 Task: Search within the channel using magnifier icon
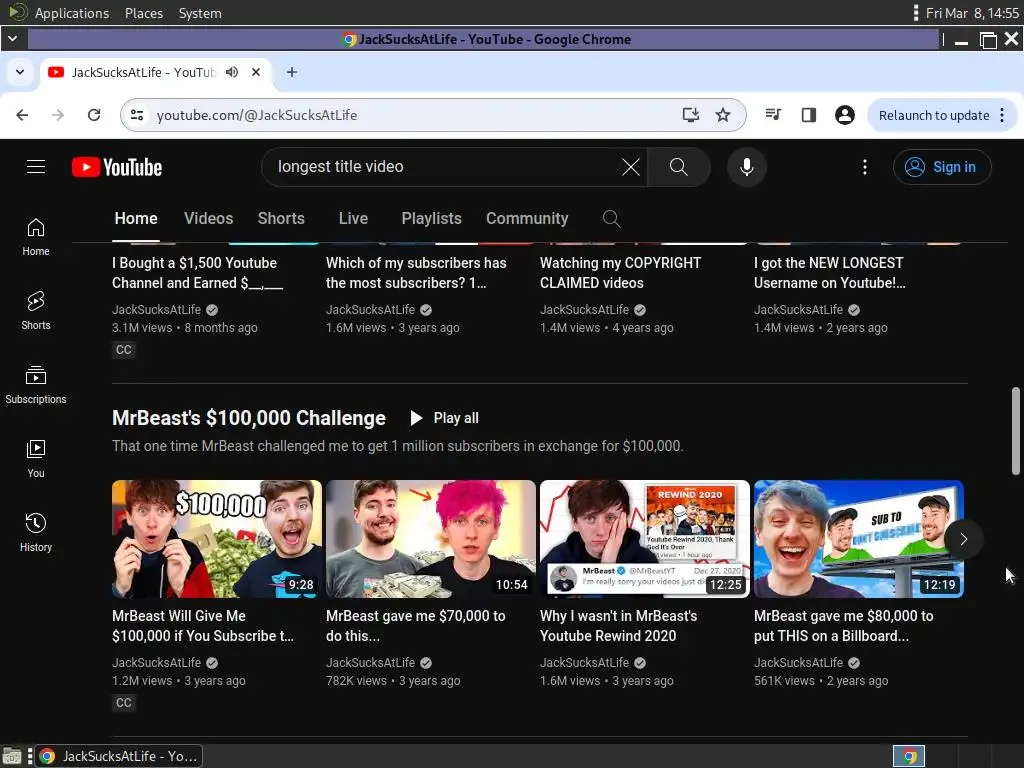point(611,219)
